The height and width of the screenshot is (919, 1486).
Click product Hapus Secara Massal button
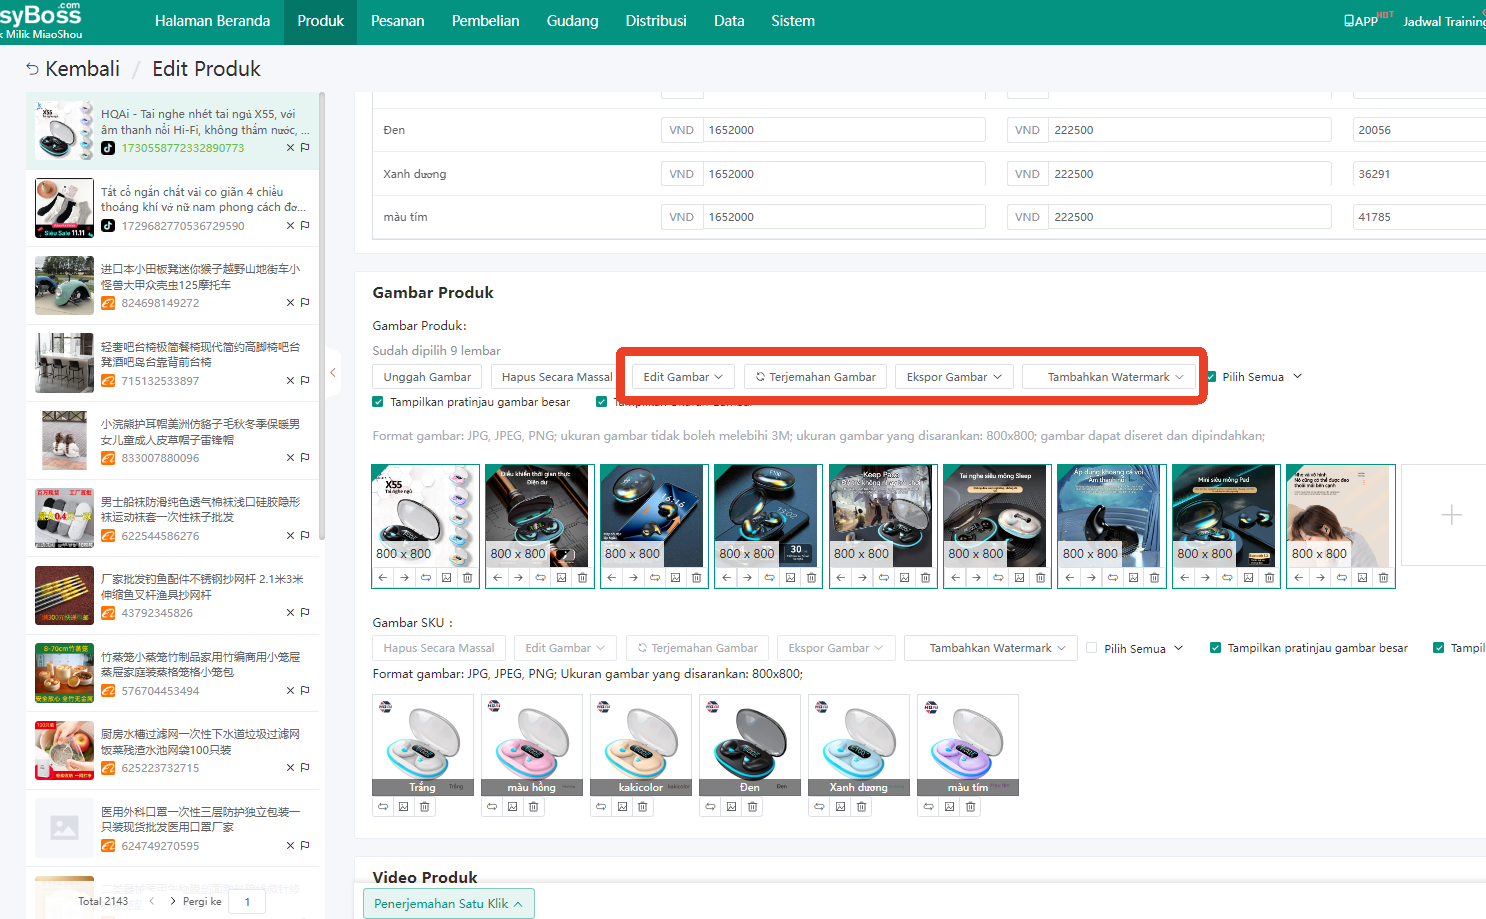pos(557,377)
